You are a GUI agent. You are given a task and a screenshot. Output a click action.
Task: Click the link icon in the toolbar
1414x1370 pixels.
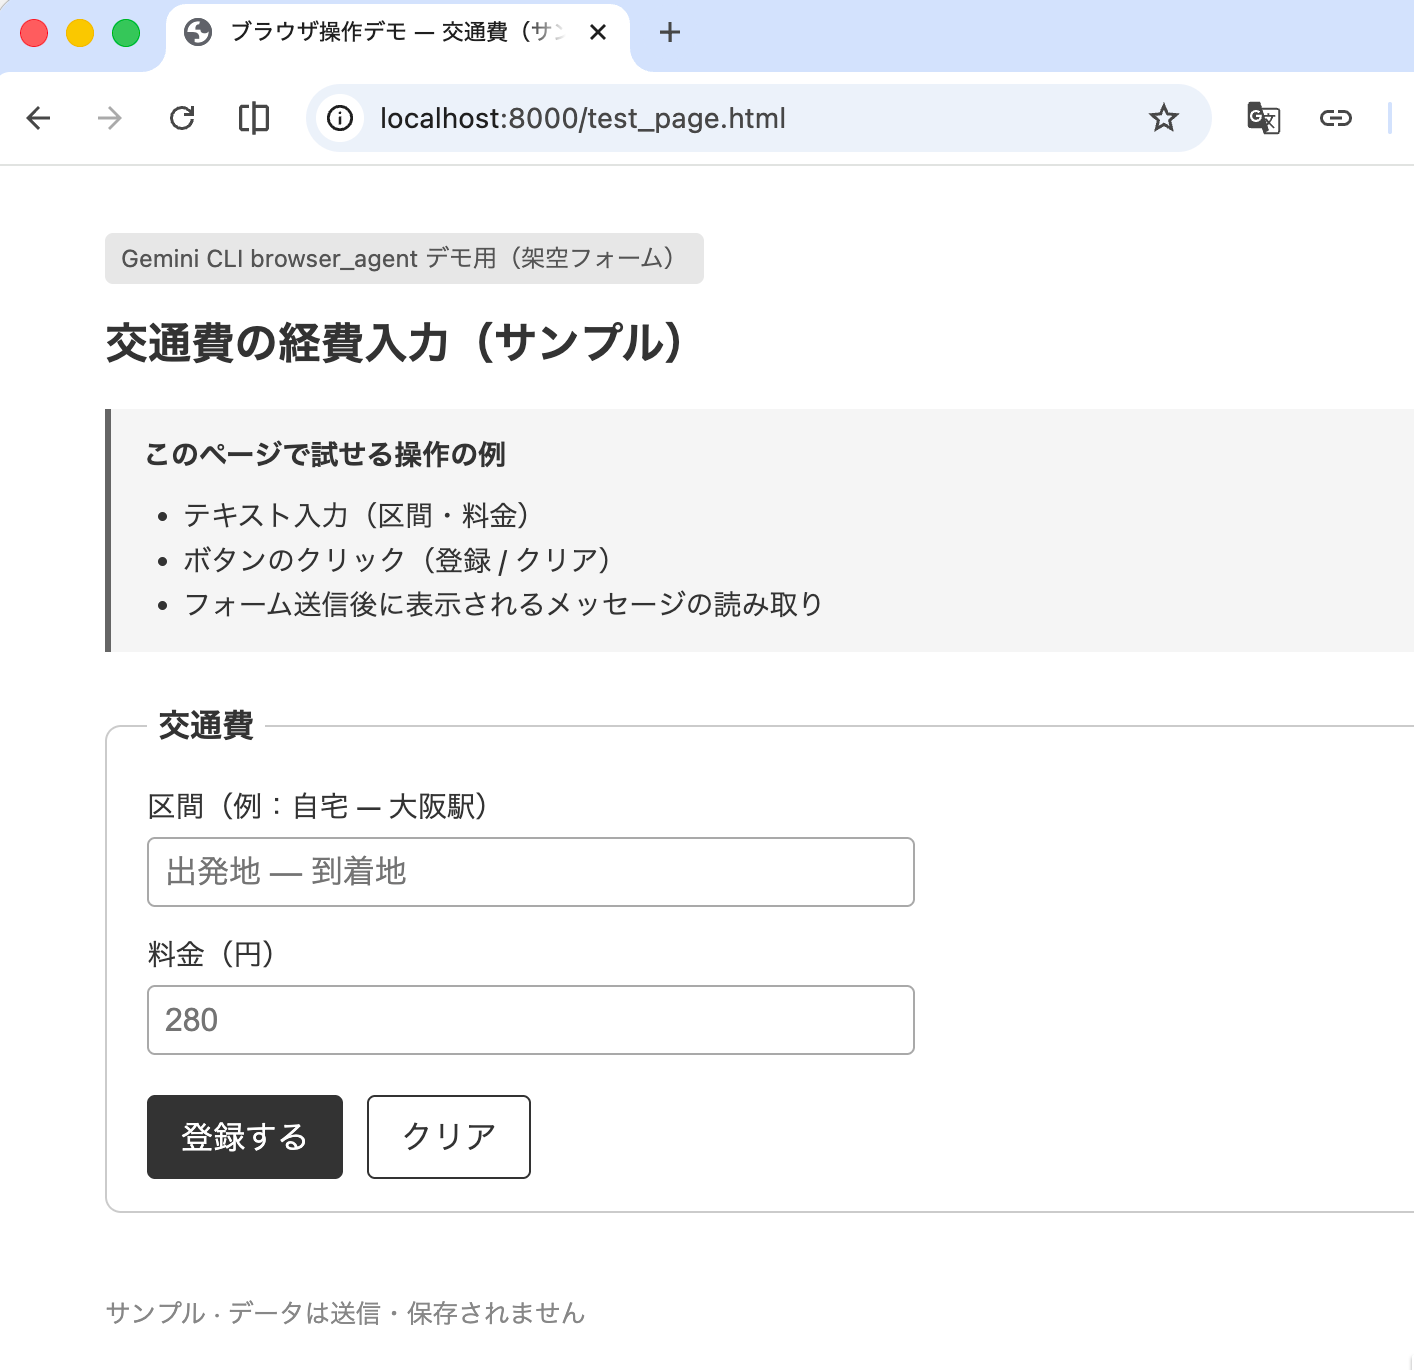1335,118
